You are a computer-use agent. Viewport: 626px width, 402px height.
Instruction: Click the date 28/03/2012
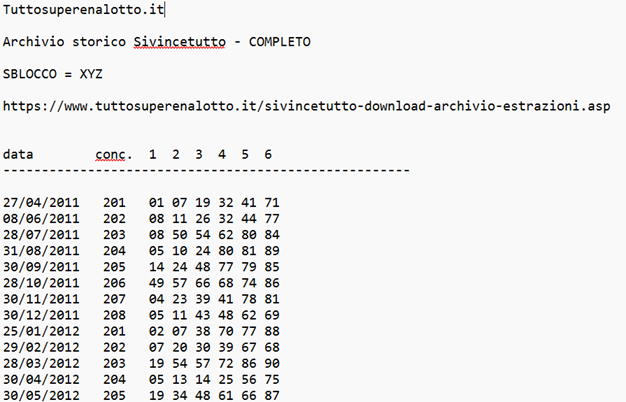(x=41, y=362)
